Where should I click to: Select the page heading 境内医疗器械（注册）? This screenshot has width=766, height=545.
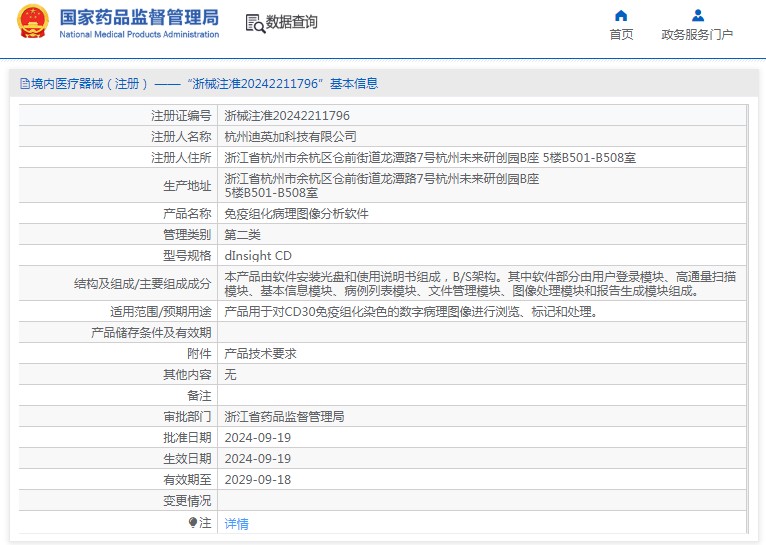(90, 84)
